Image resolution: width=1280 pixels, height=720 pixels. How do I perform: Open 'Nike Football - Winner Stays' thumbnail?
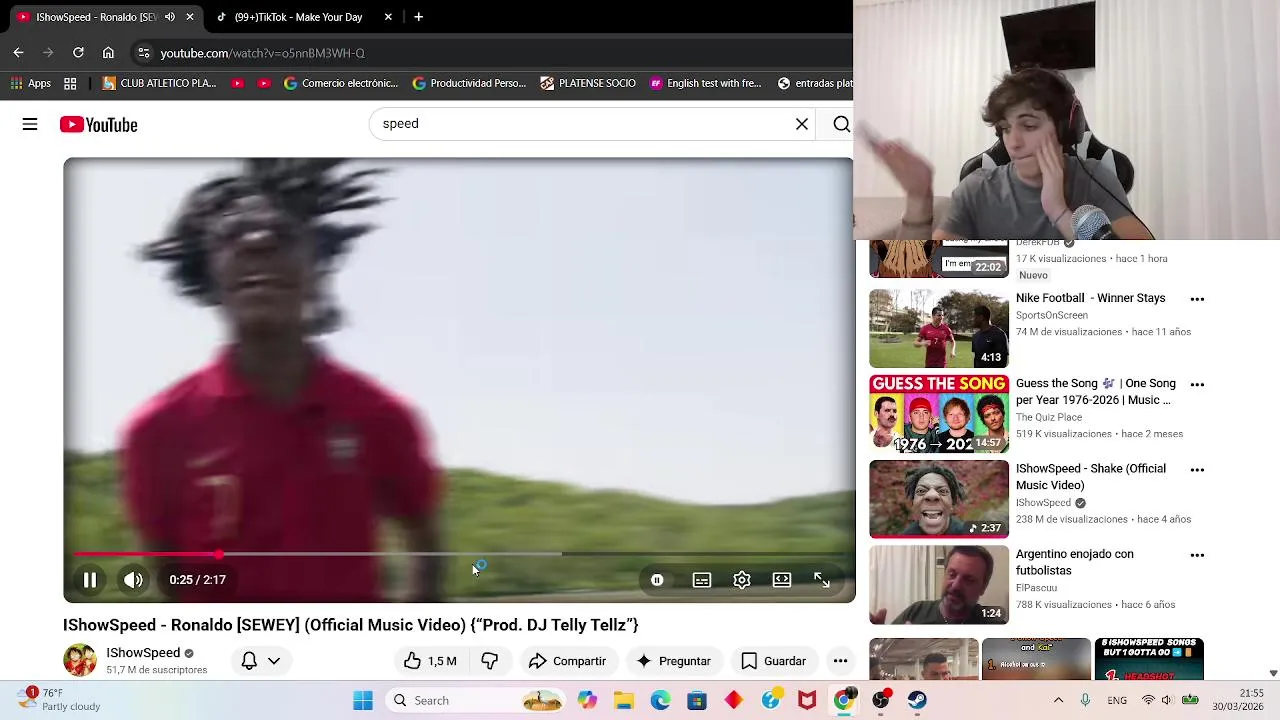tap(939, 329)
